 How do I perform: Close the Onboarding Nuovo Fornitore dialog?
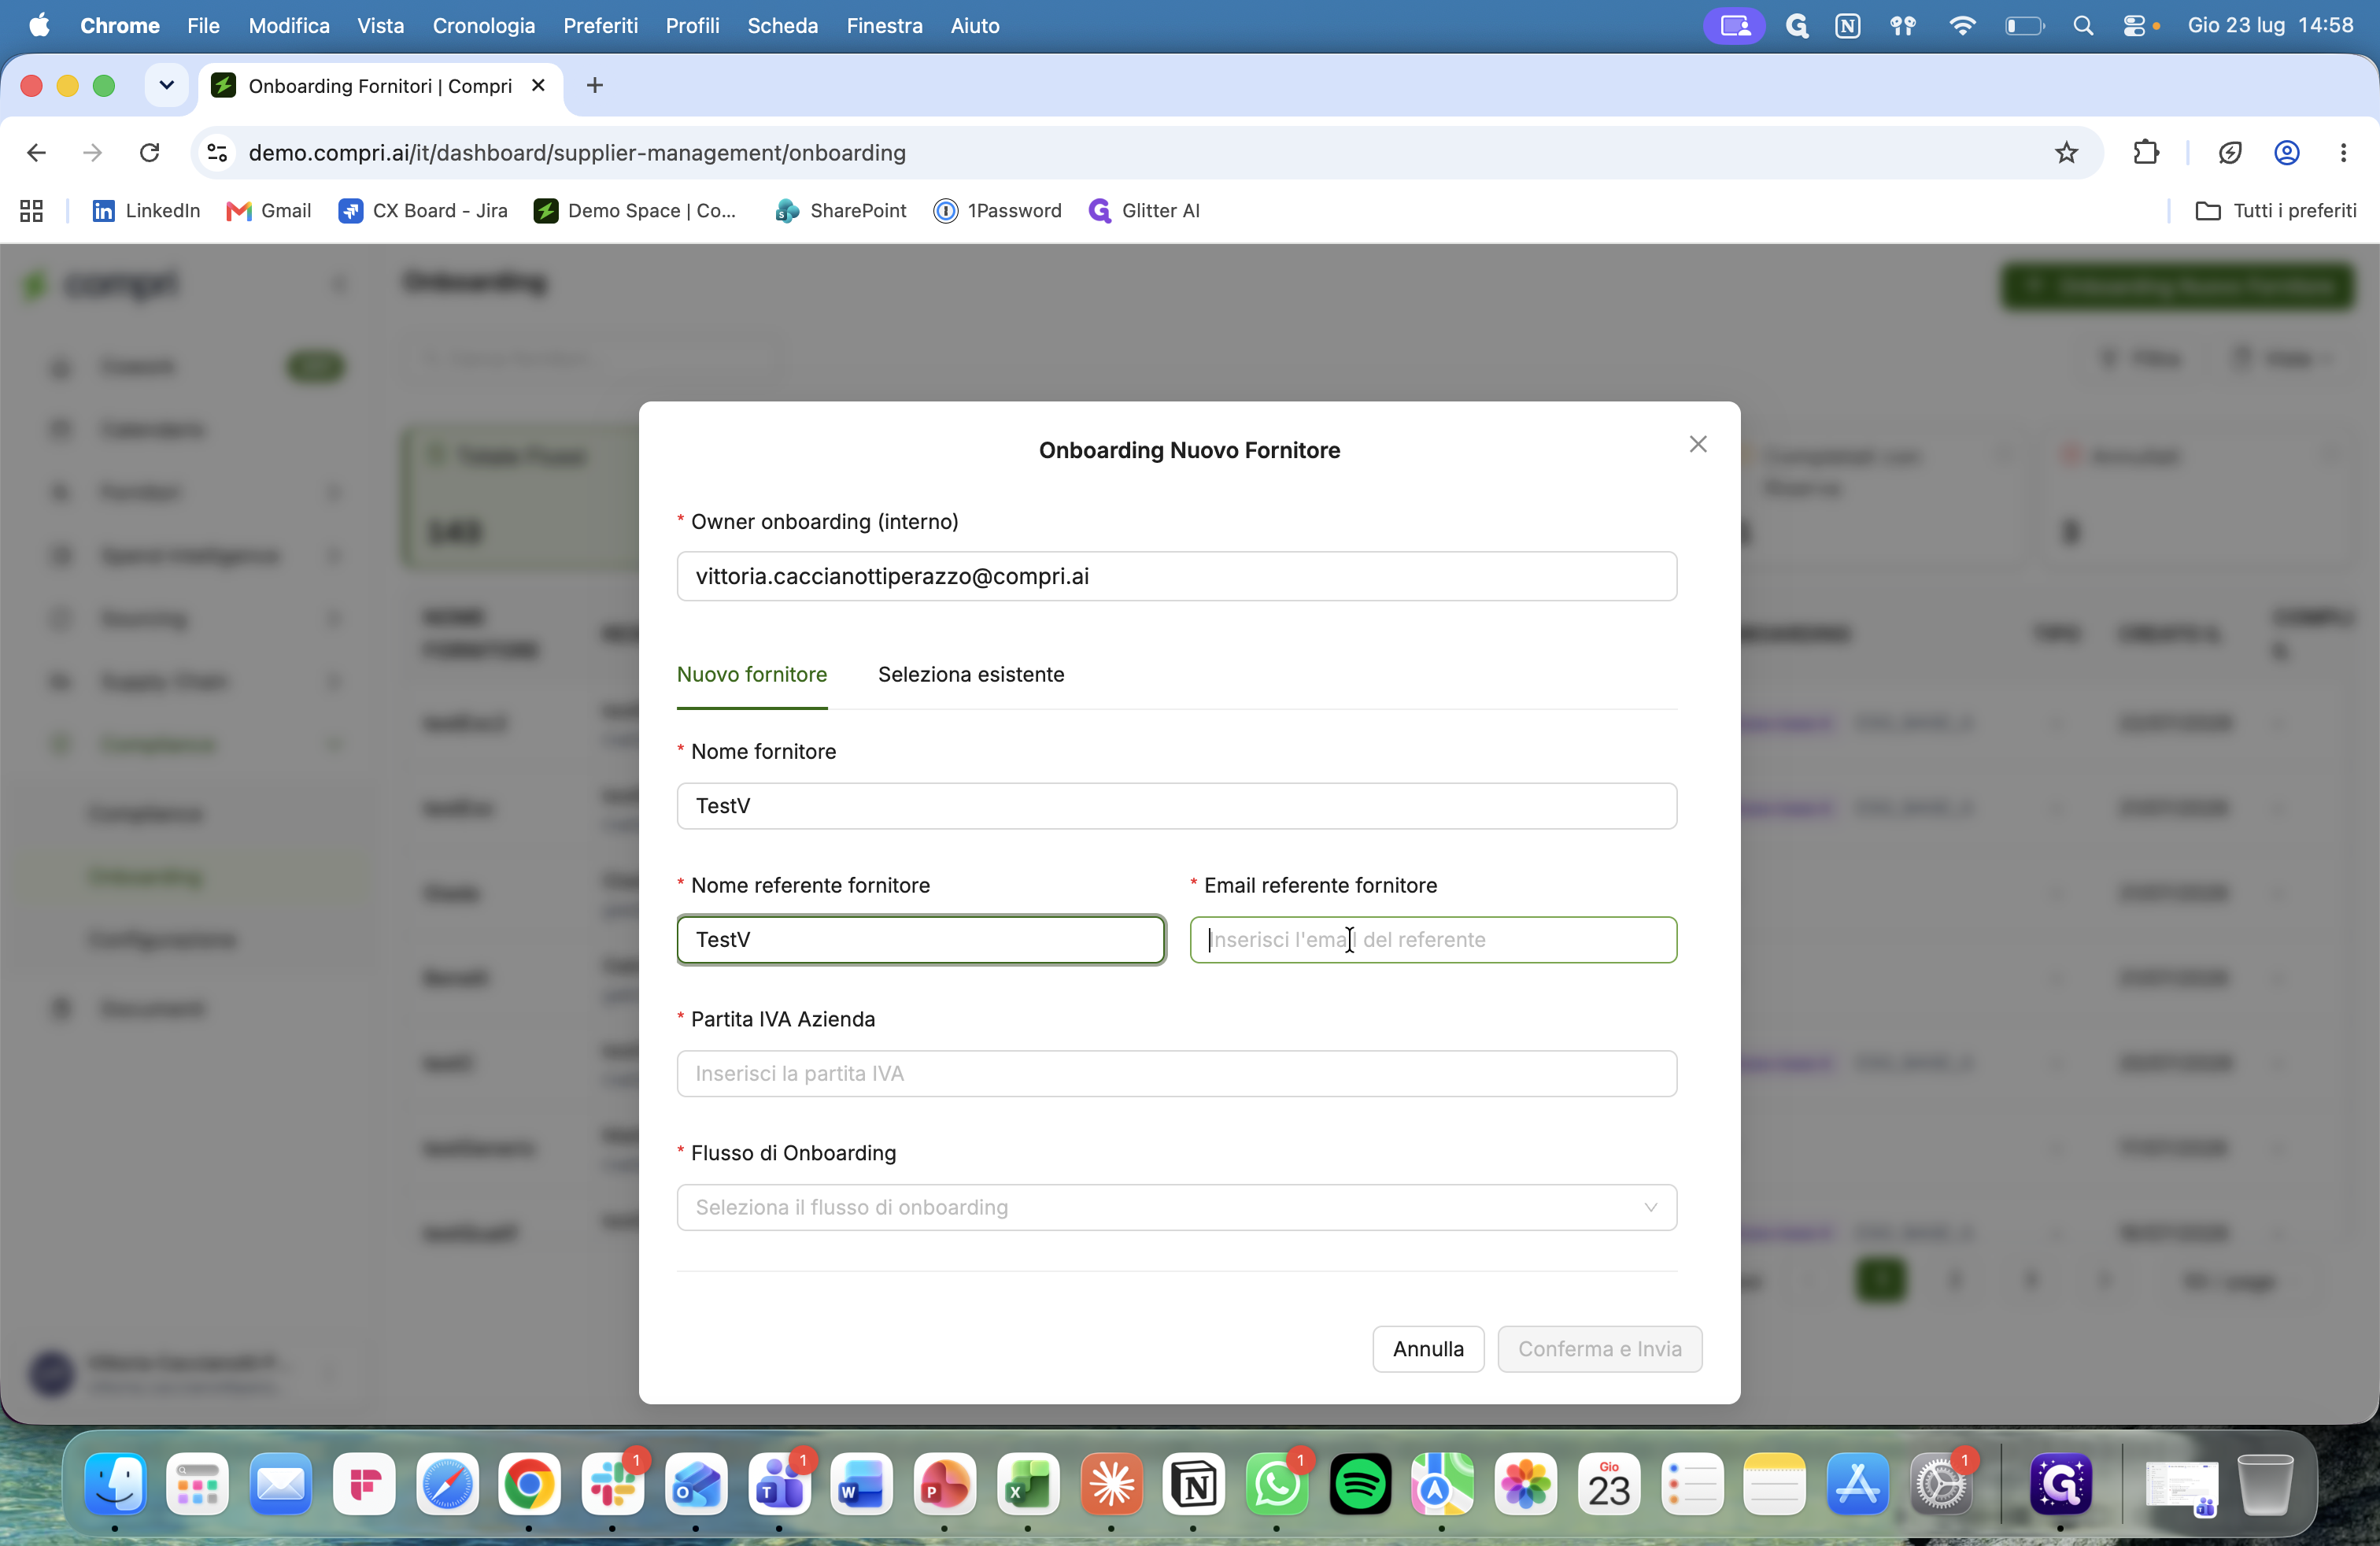[1697, 445]
